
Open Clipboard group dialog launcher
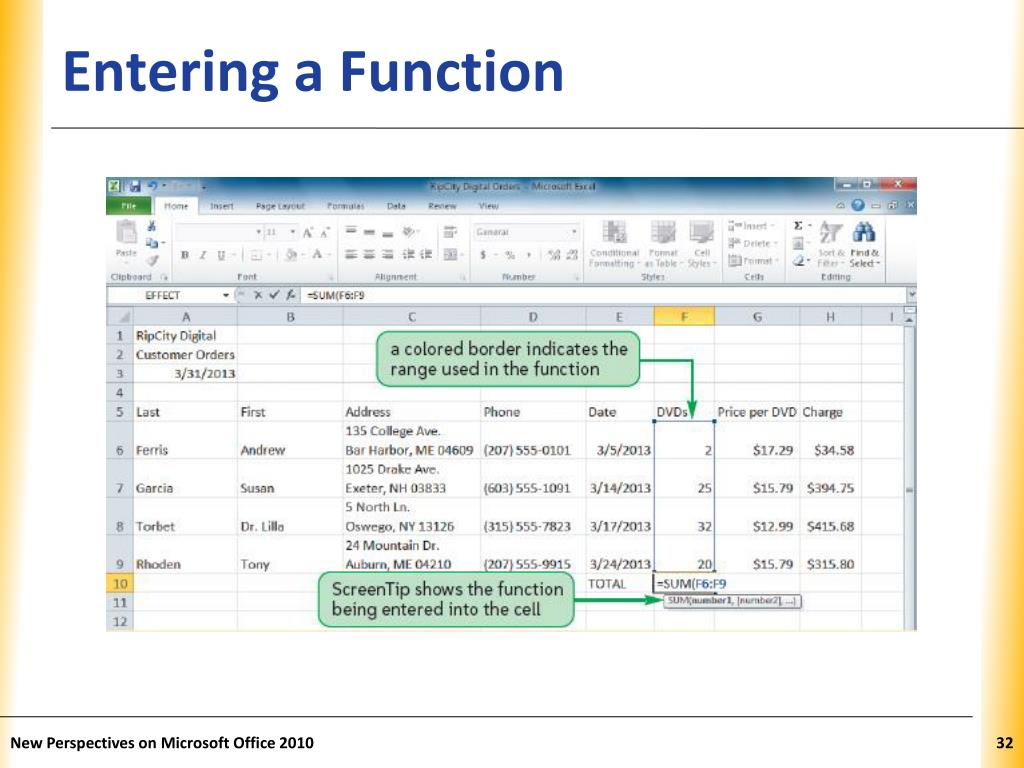(x=164, y=278)
